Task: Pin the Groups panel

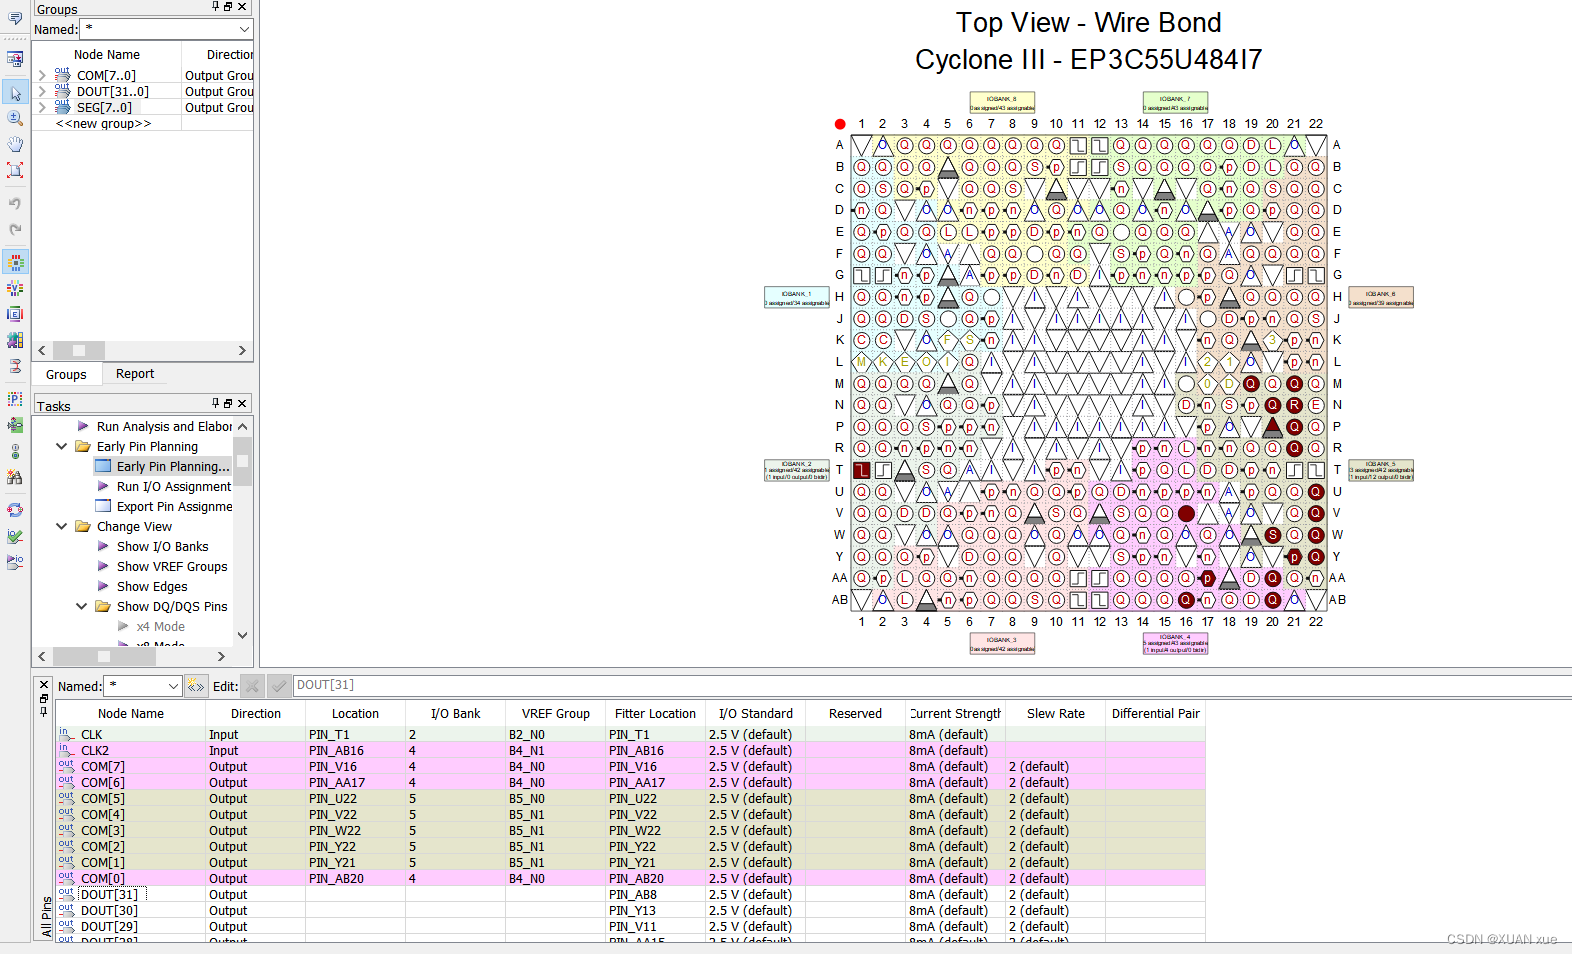Action: pyautogui.click(x=215, y=7)
